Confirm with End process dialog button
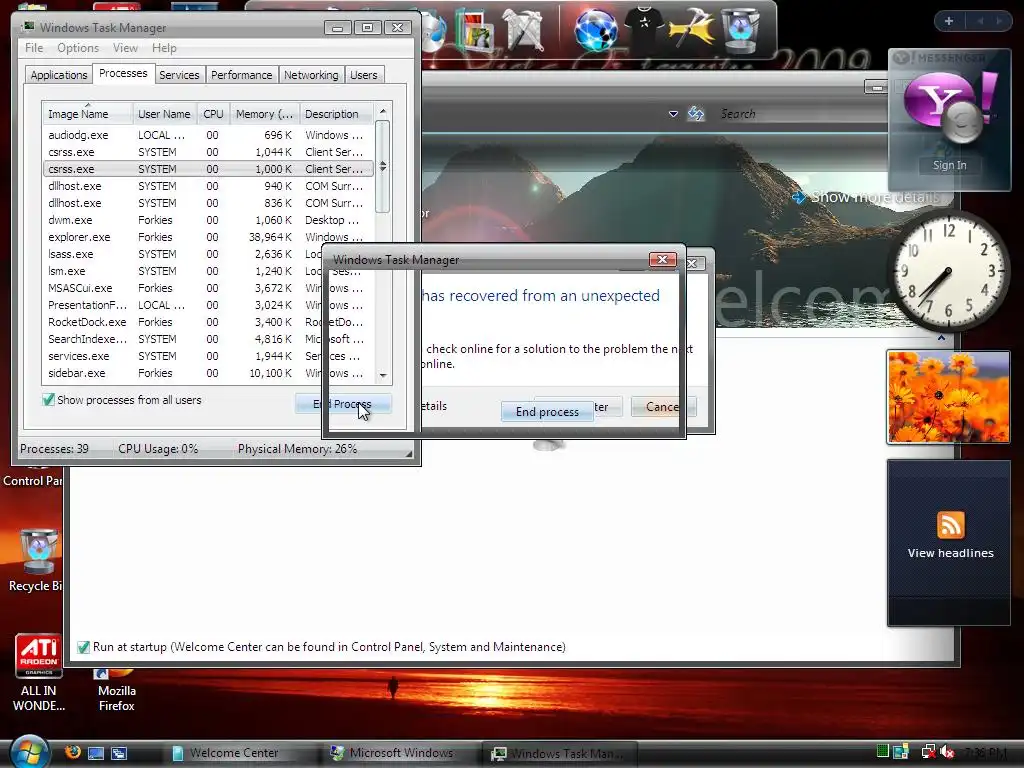This screenshot has width=1024, height=768. [x=547, y=411]
